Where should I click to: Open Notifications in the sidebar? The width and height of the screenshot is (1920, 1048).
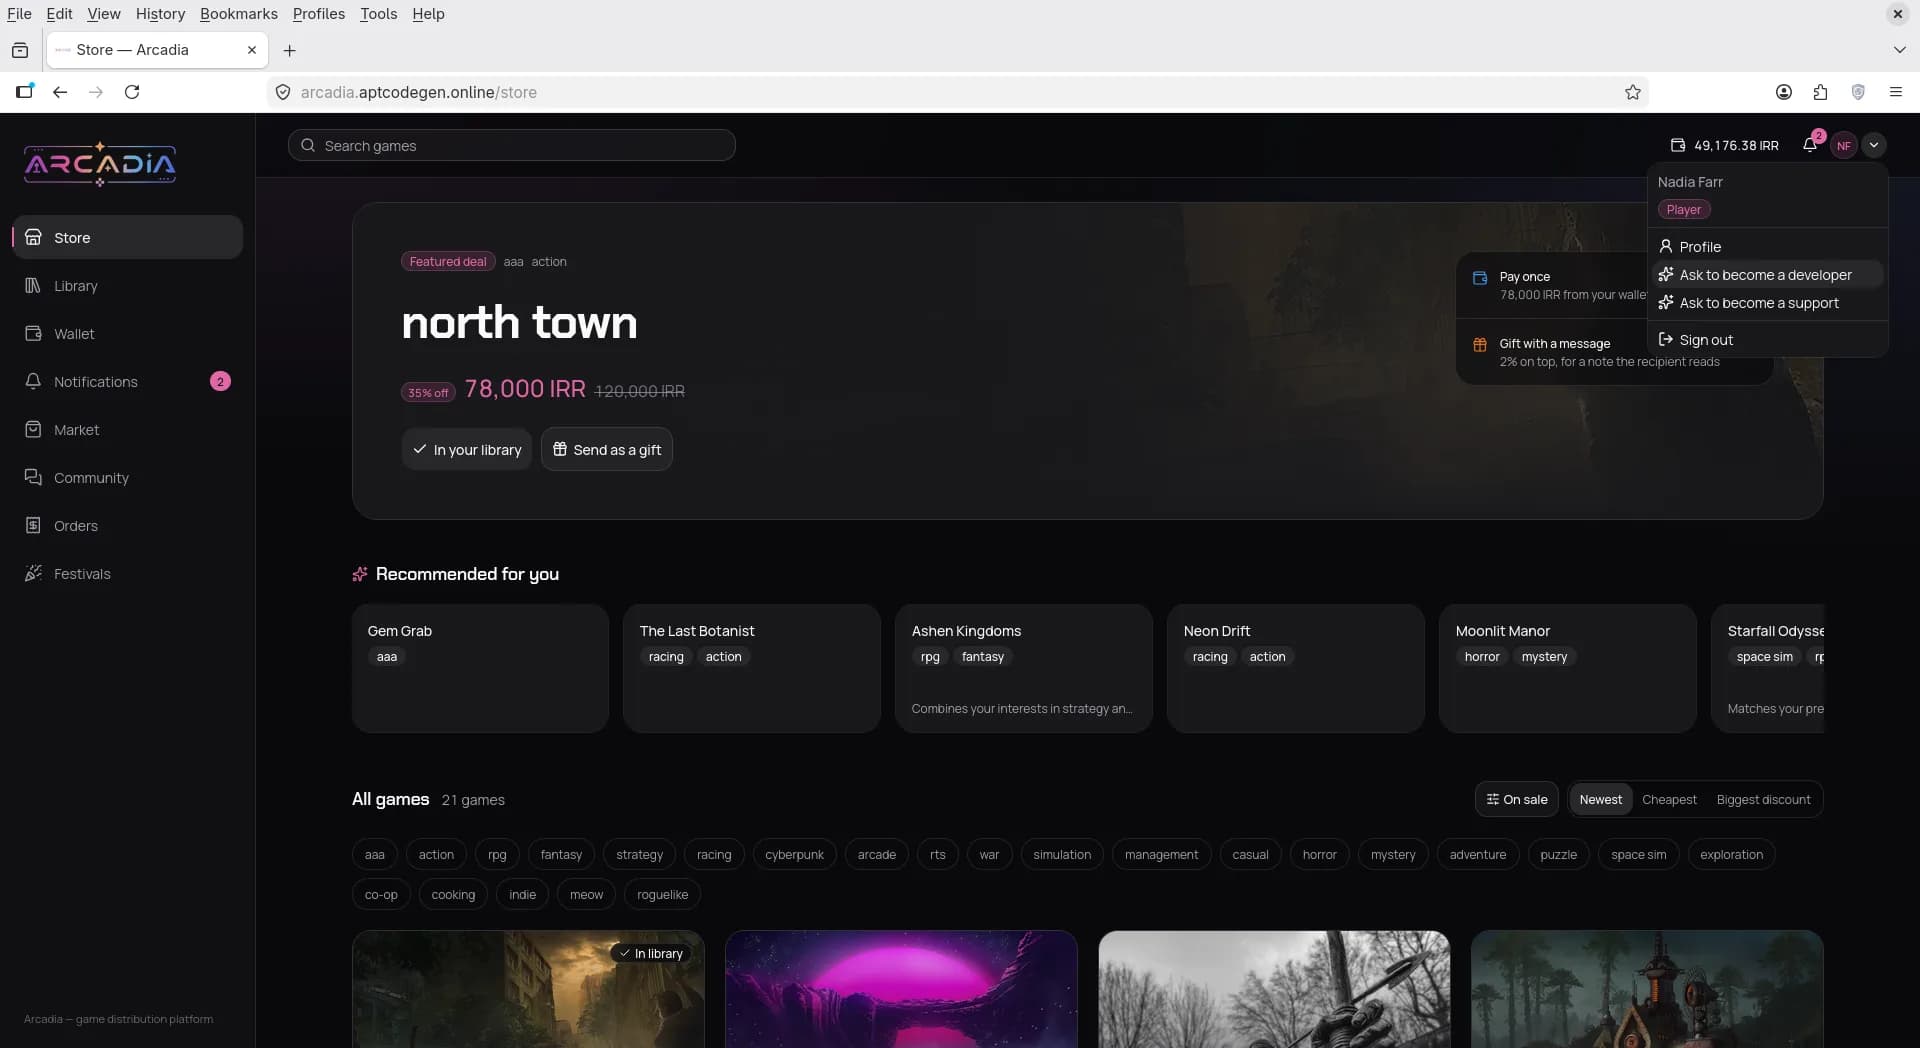(x=128, y=382)
